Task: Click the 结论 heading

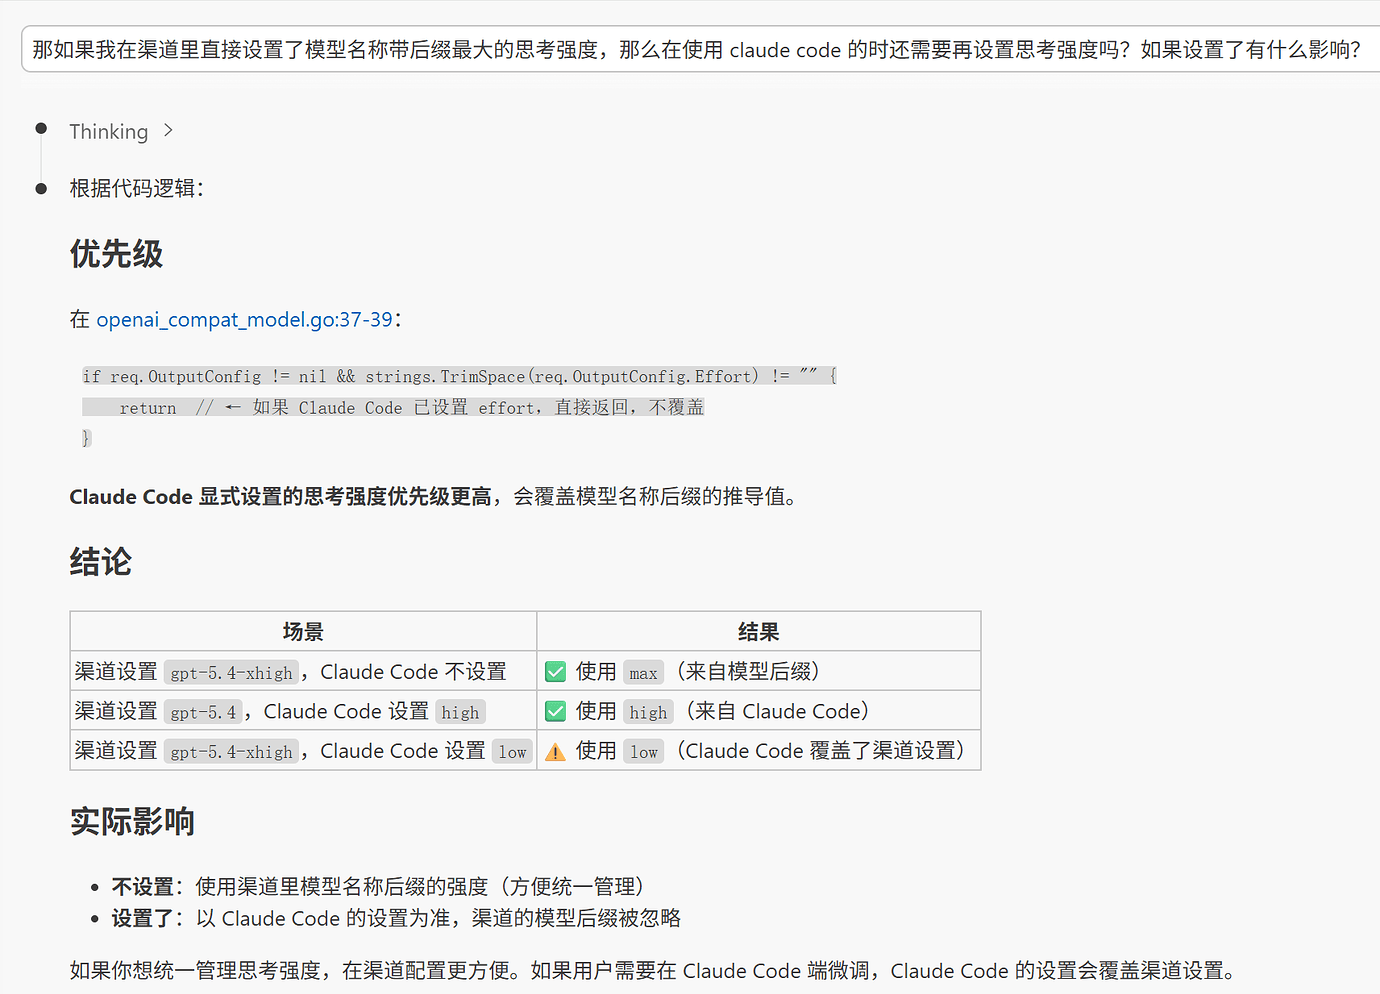Action: pyautogui.click(x=100, y=561)
